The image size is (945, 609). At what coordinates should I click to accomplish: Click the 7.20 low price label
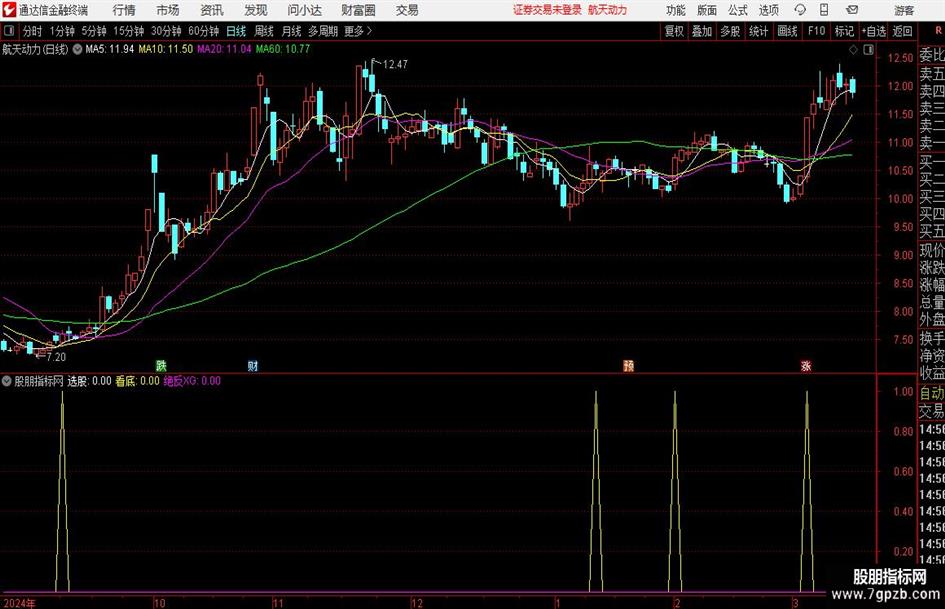[x=56, y=357]
